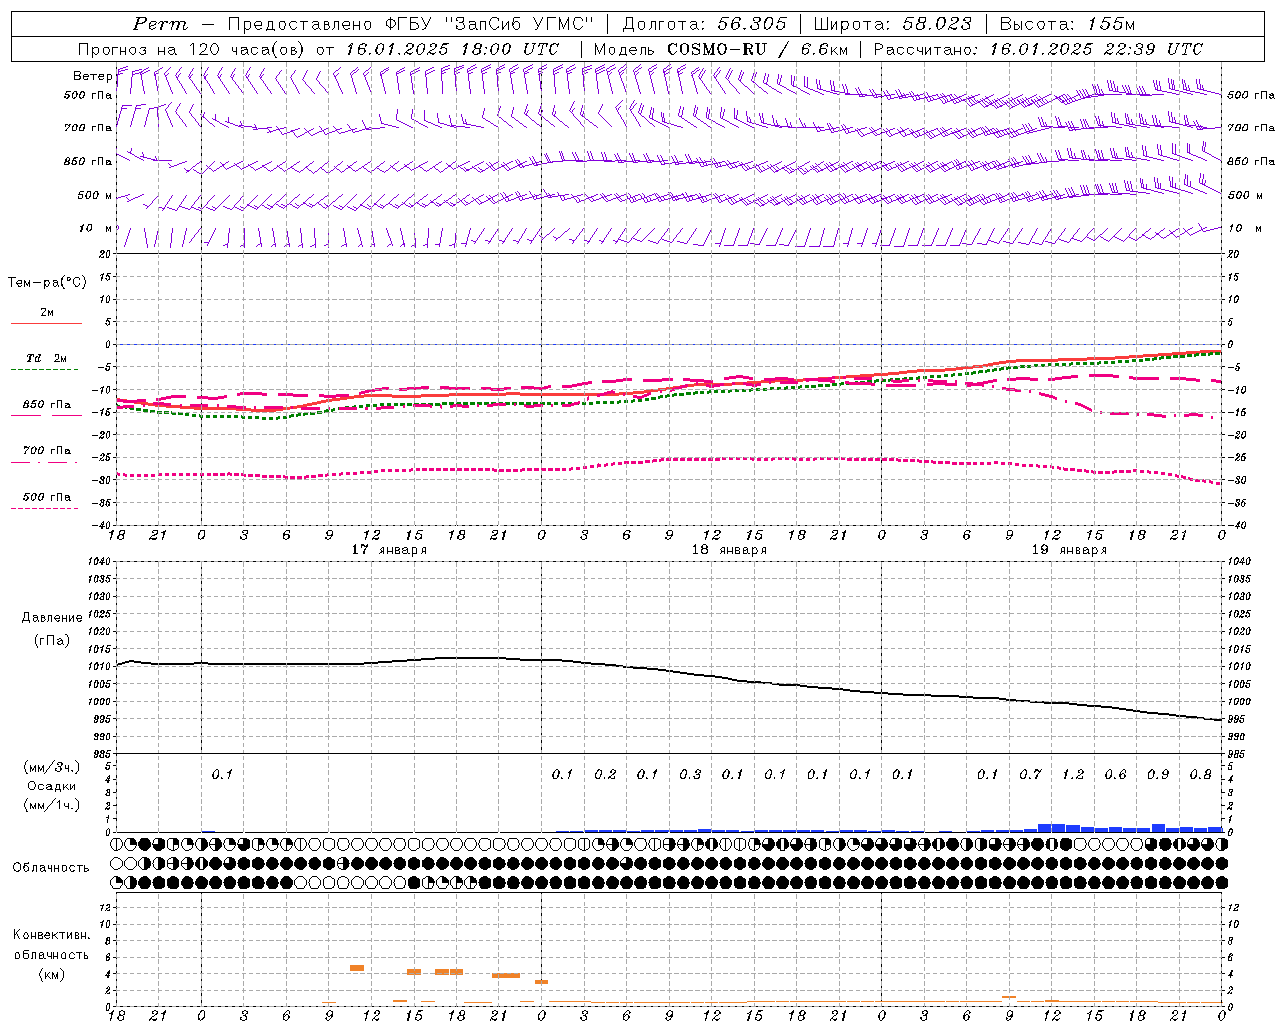Click the "Ветер" wind panel label
The height and width of the screenshot is (1024, 1280).
93,76
